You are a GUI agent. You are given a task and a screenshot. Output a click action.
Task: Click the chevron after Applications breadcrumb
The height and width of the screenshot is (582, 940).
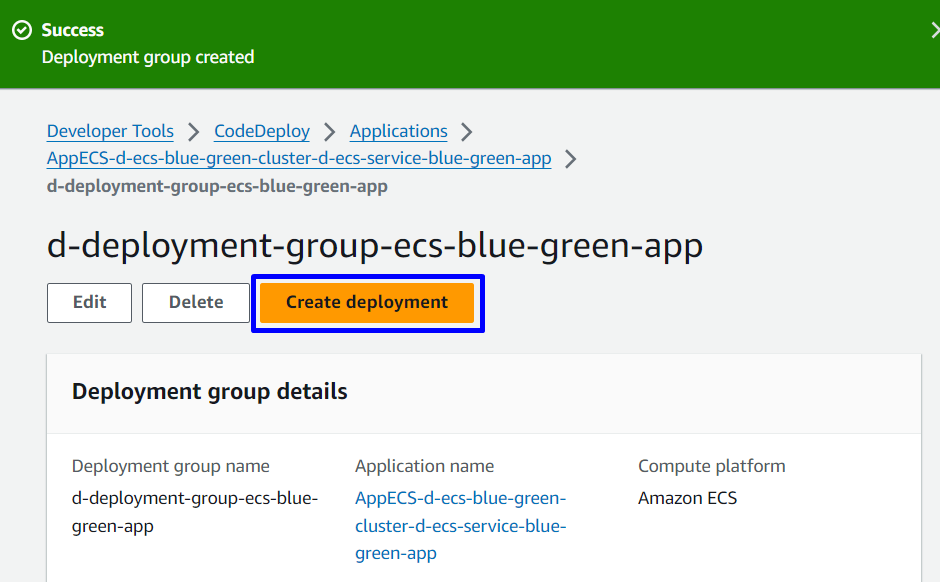coord(466,132)
